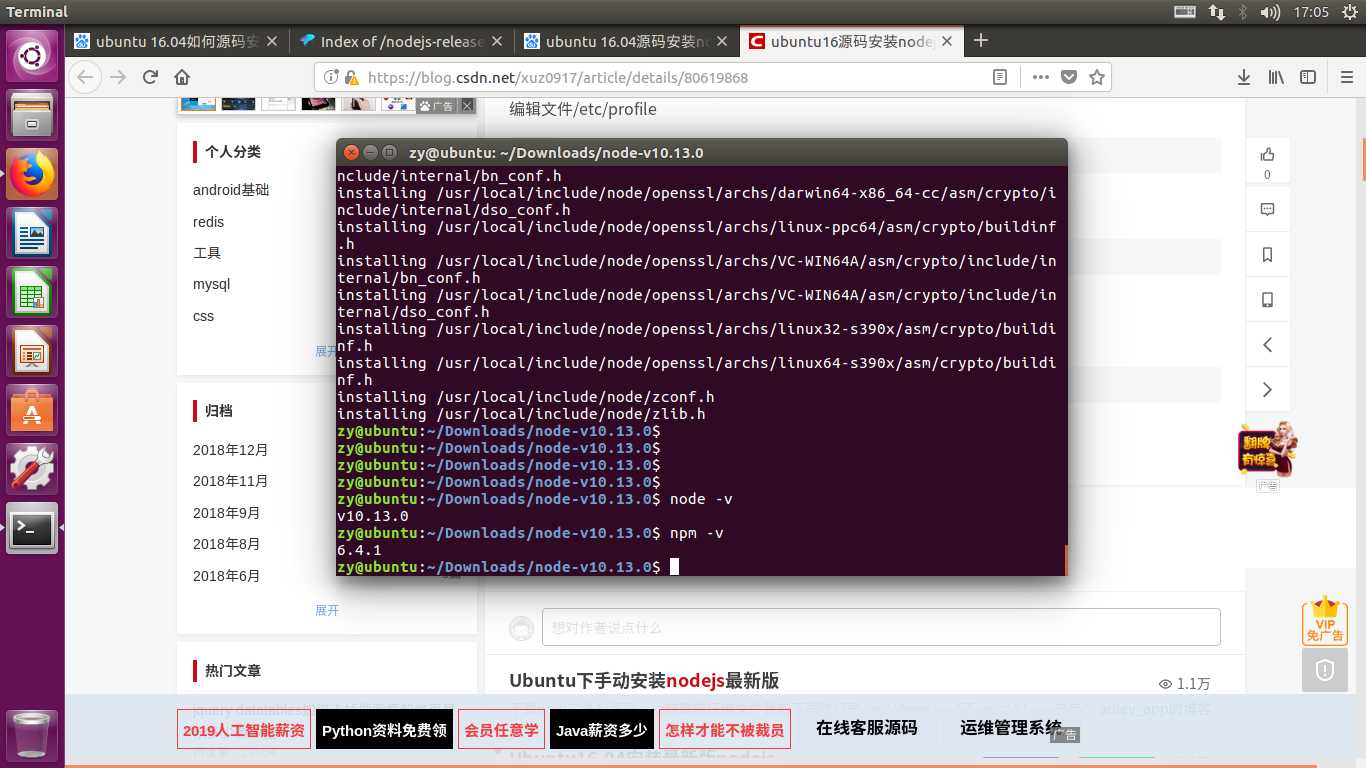Open Firefox library icon
1366x768 pixels.
(1276, 77)
